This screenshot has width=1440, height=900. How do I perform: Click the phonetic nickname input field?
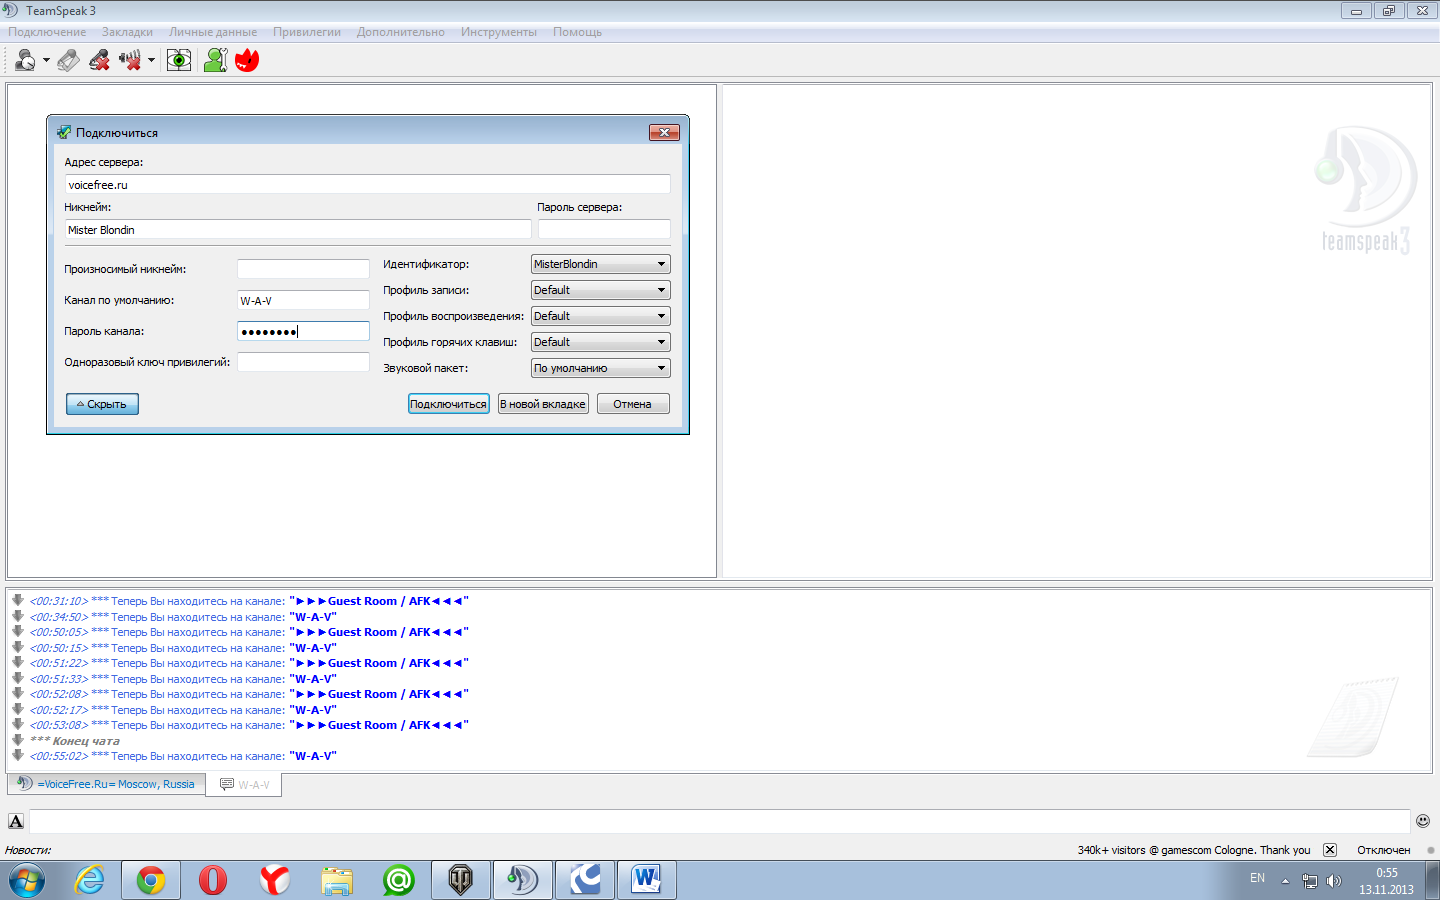point(303,269)
